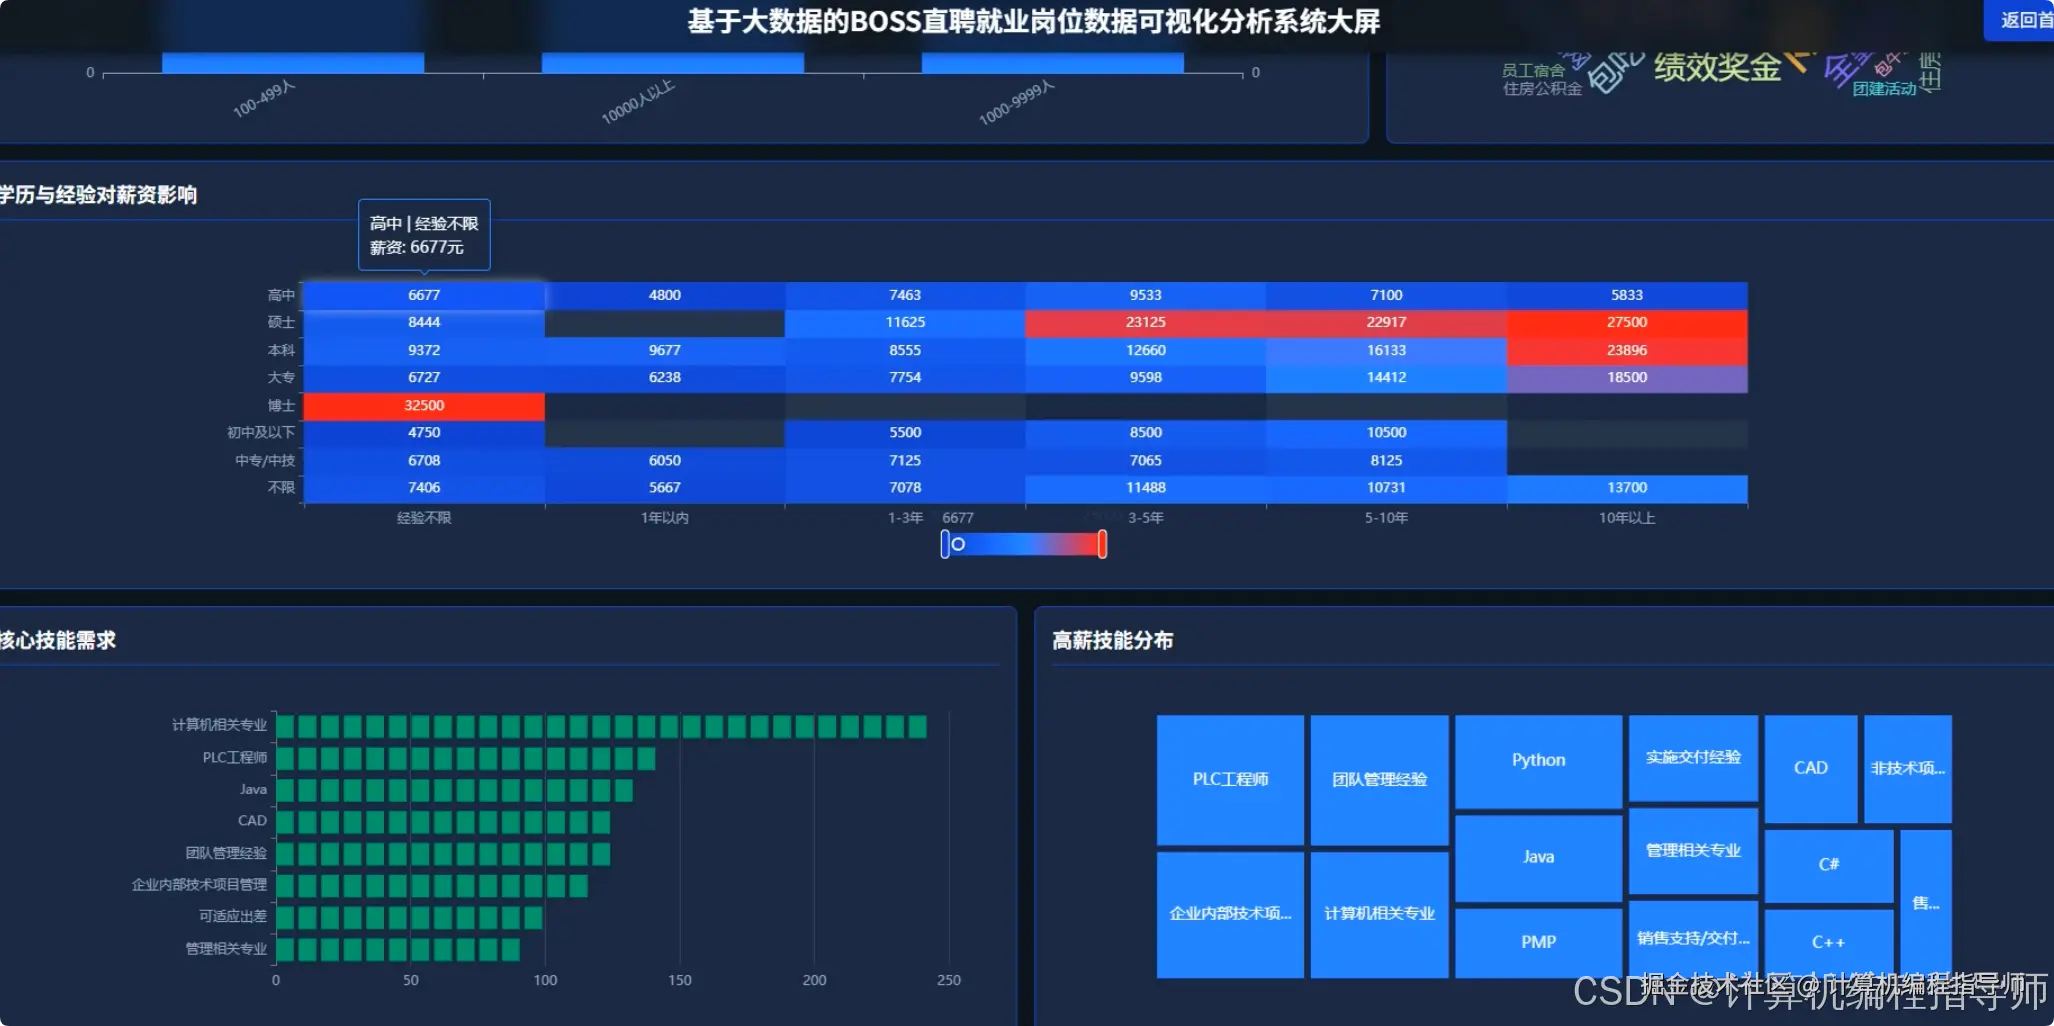Click the heatmap cell with value 22917

pyautogui.click(x=1386, y=322)
